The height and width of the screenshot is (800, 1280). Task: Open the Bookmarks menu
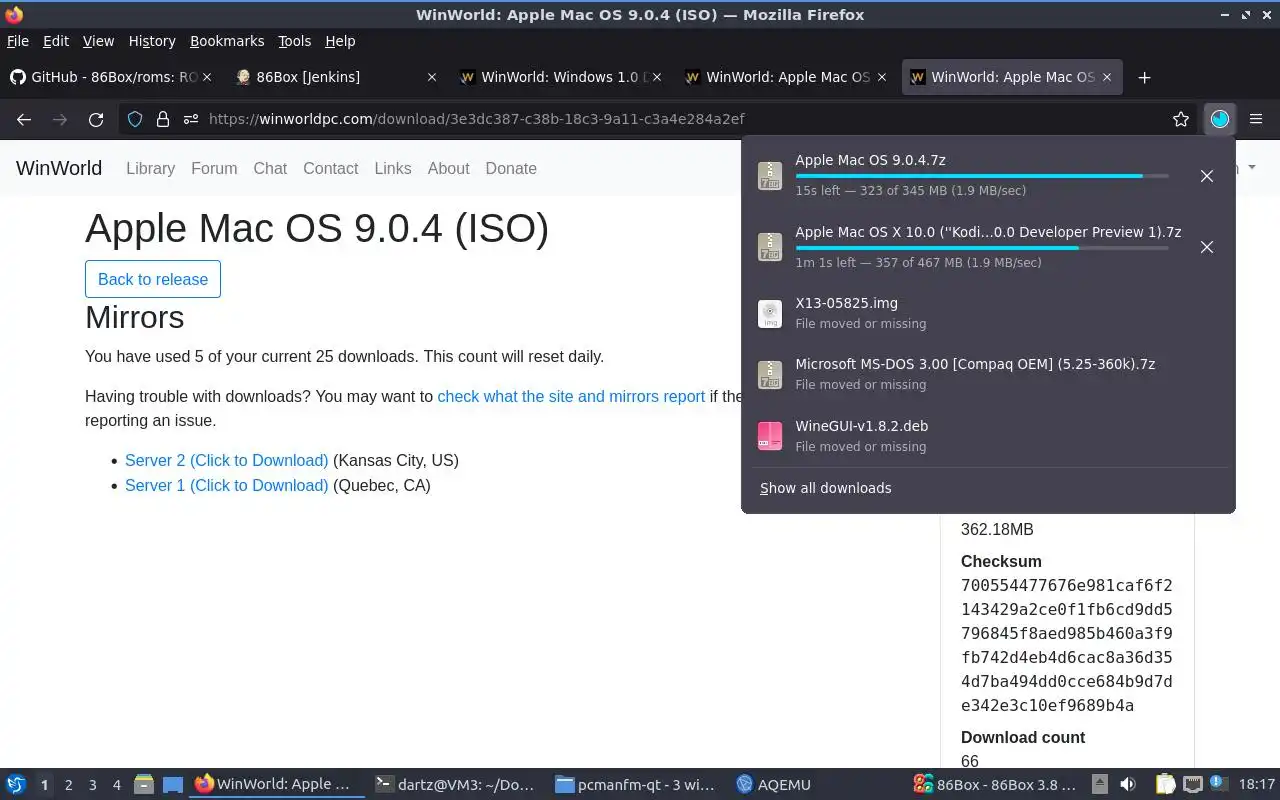pos(227,41)
